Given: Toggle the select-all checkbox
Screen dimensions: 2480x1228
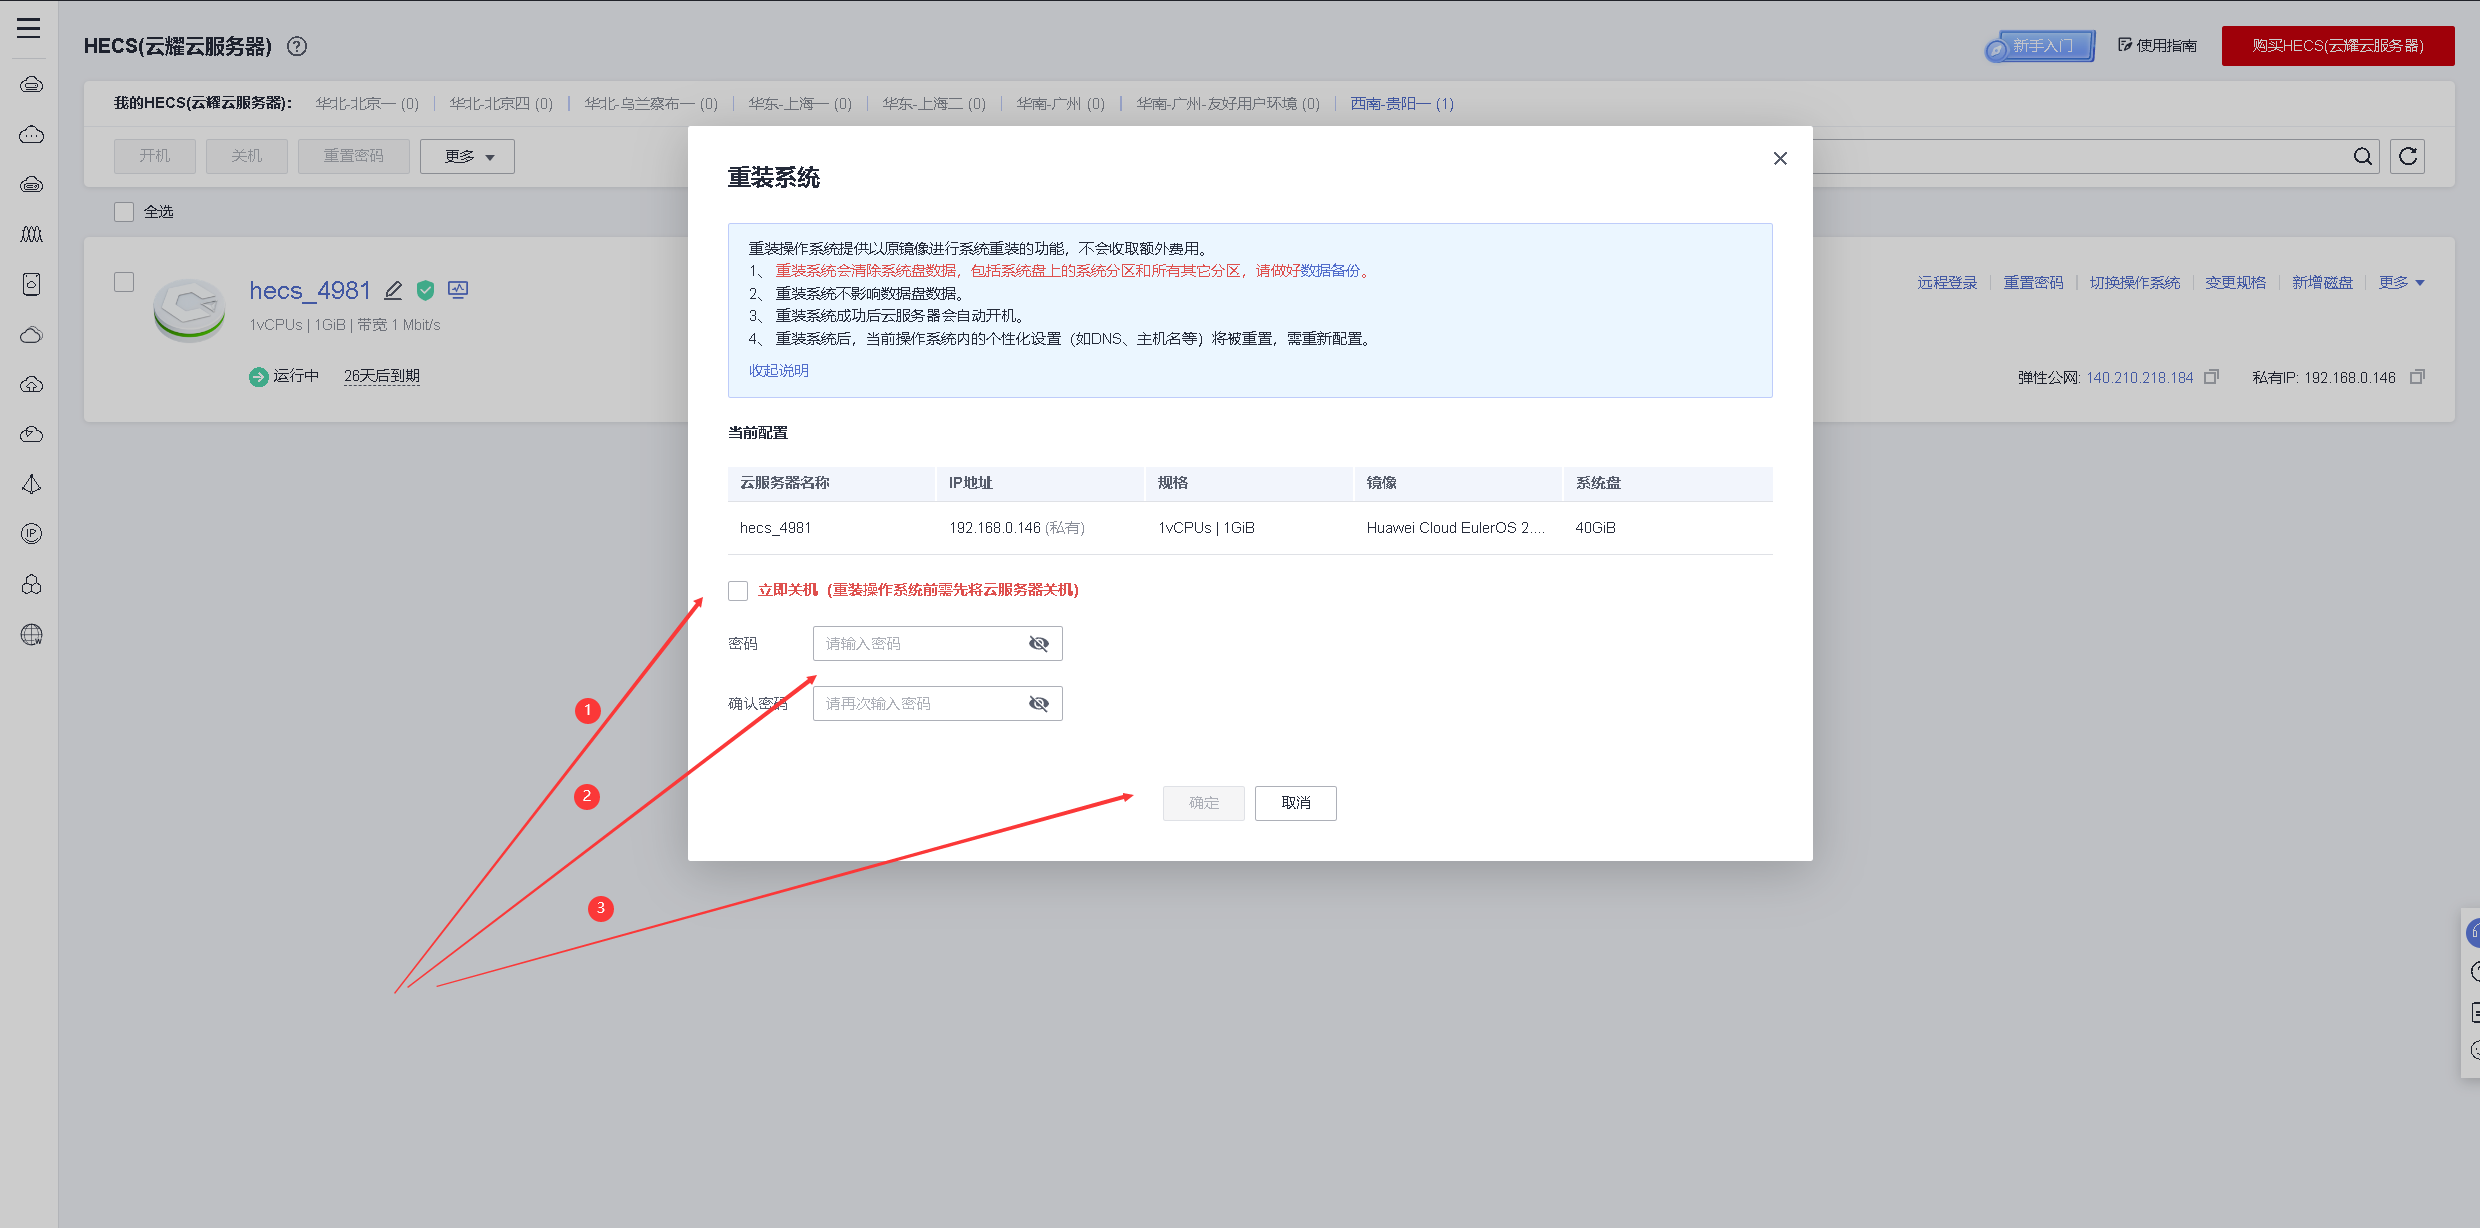Looking at the screenshot, I should coord(124,212).
